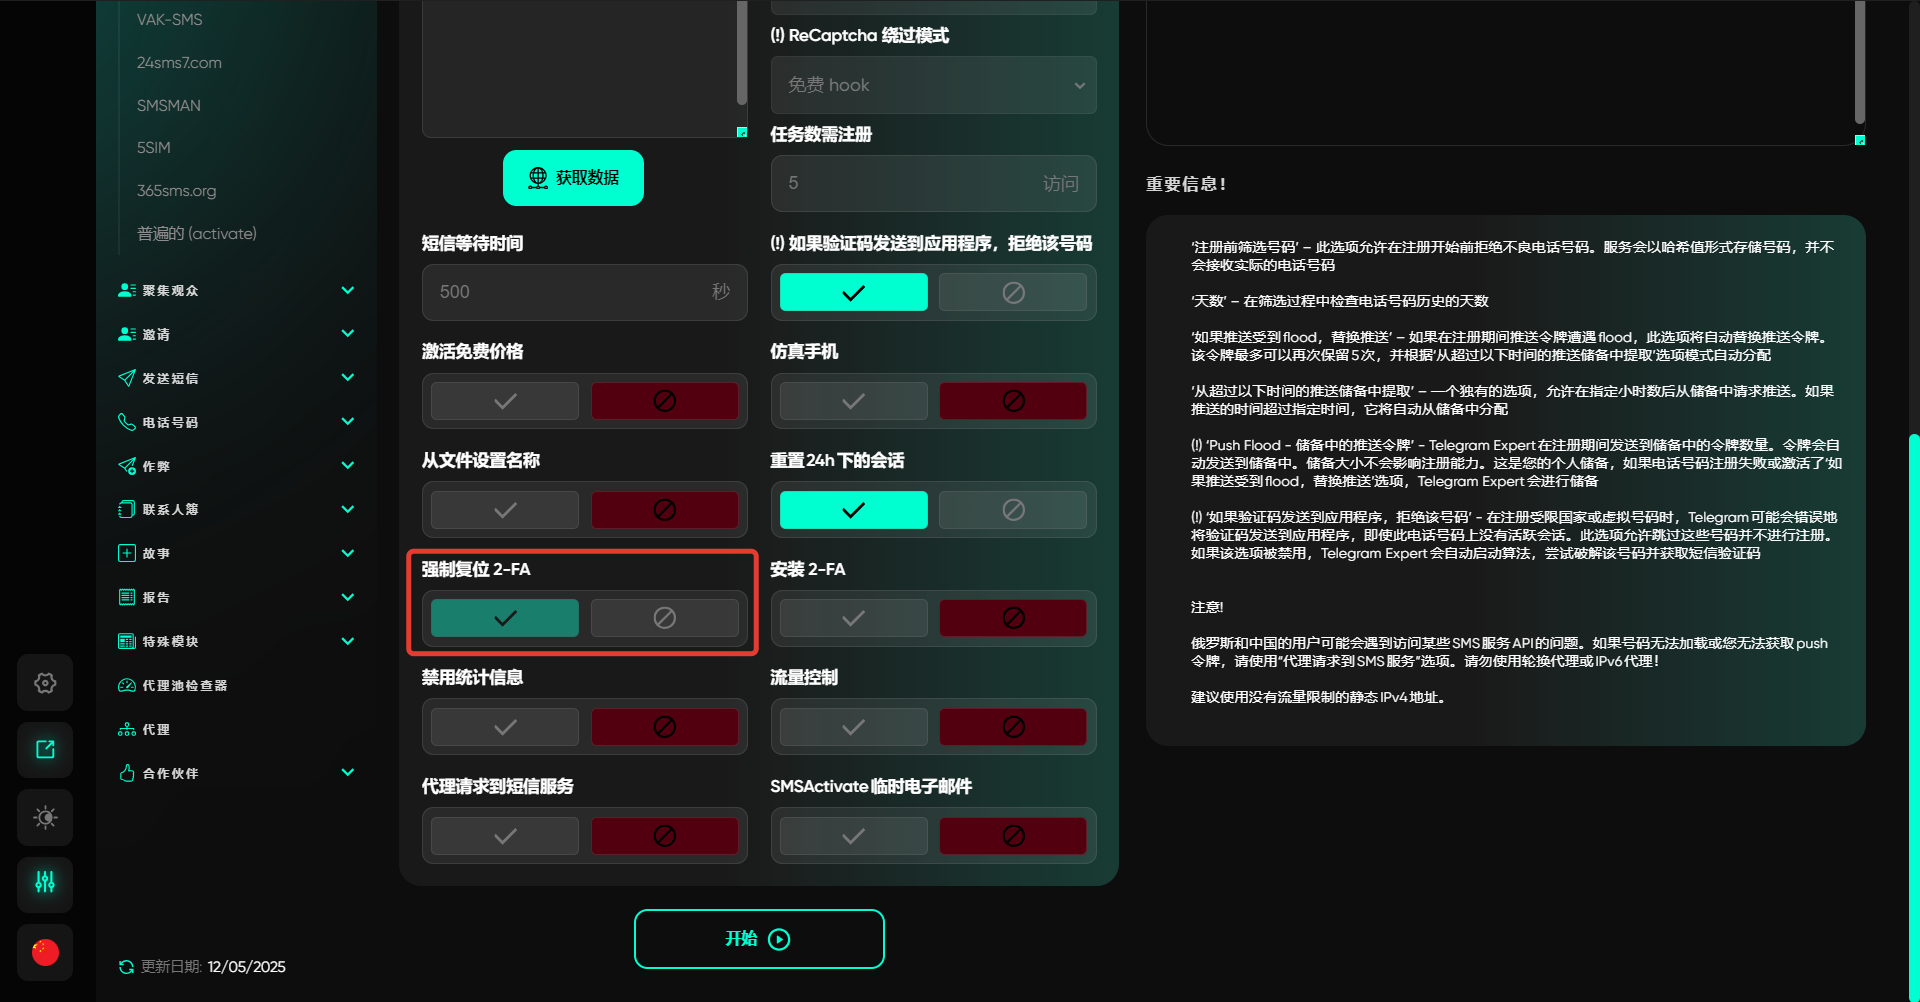Viewport: 1920px width, 1002px height.
Task: Enable the Install 2-FA checkmark option
Action: pyautogui.click(x=853, y=618)
